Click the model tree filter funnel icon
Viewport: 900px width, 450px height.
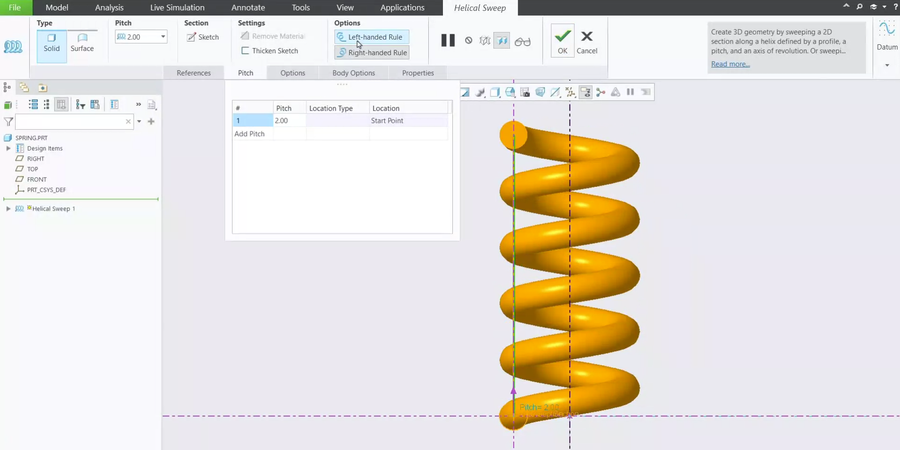(x=8, y=121)
